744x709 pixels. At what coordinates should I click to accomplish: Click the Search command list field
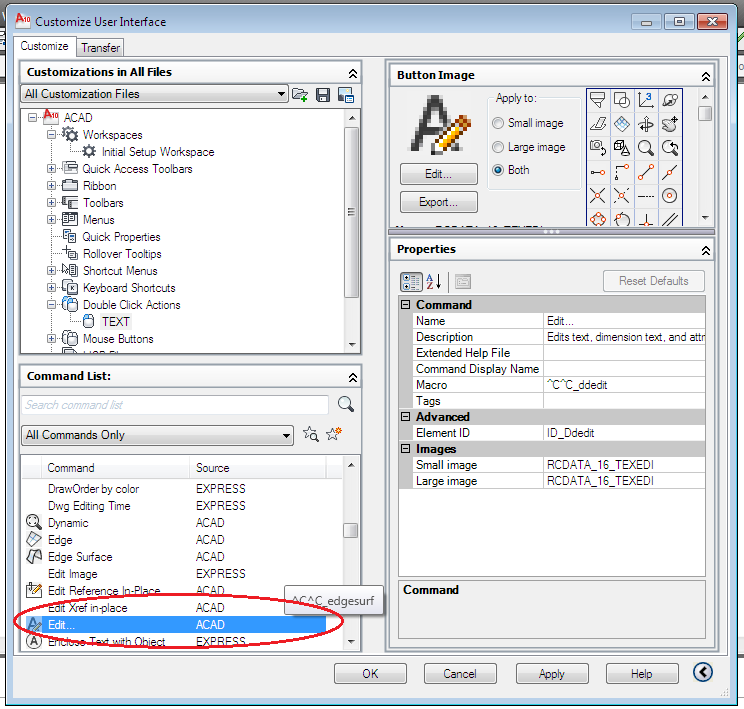175,405
